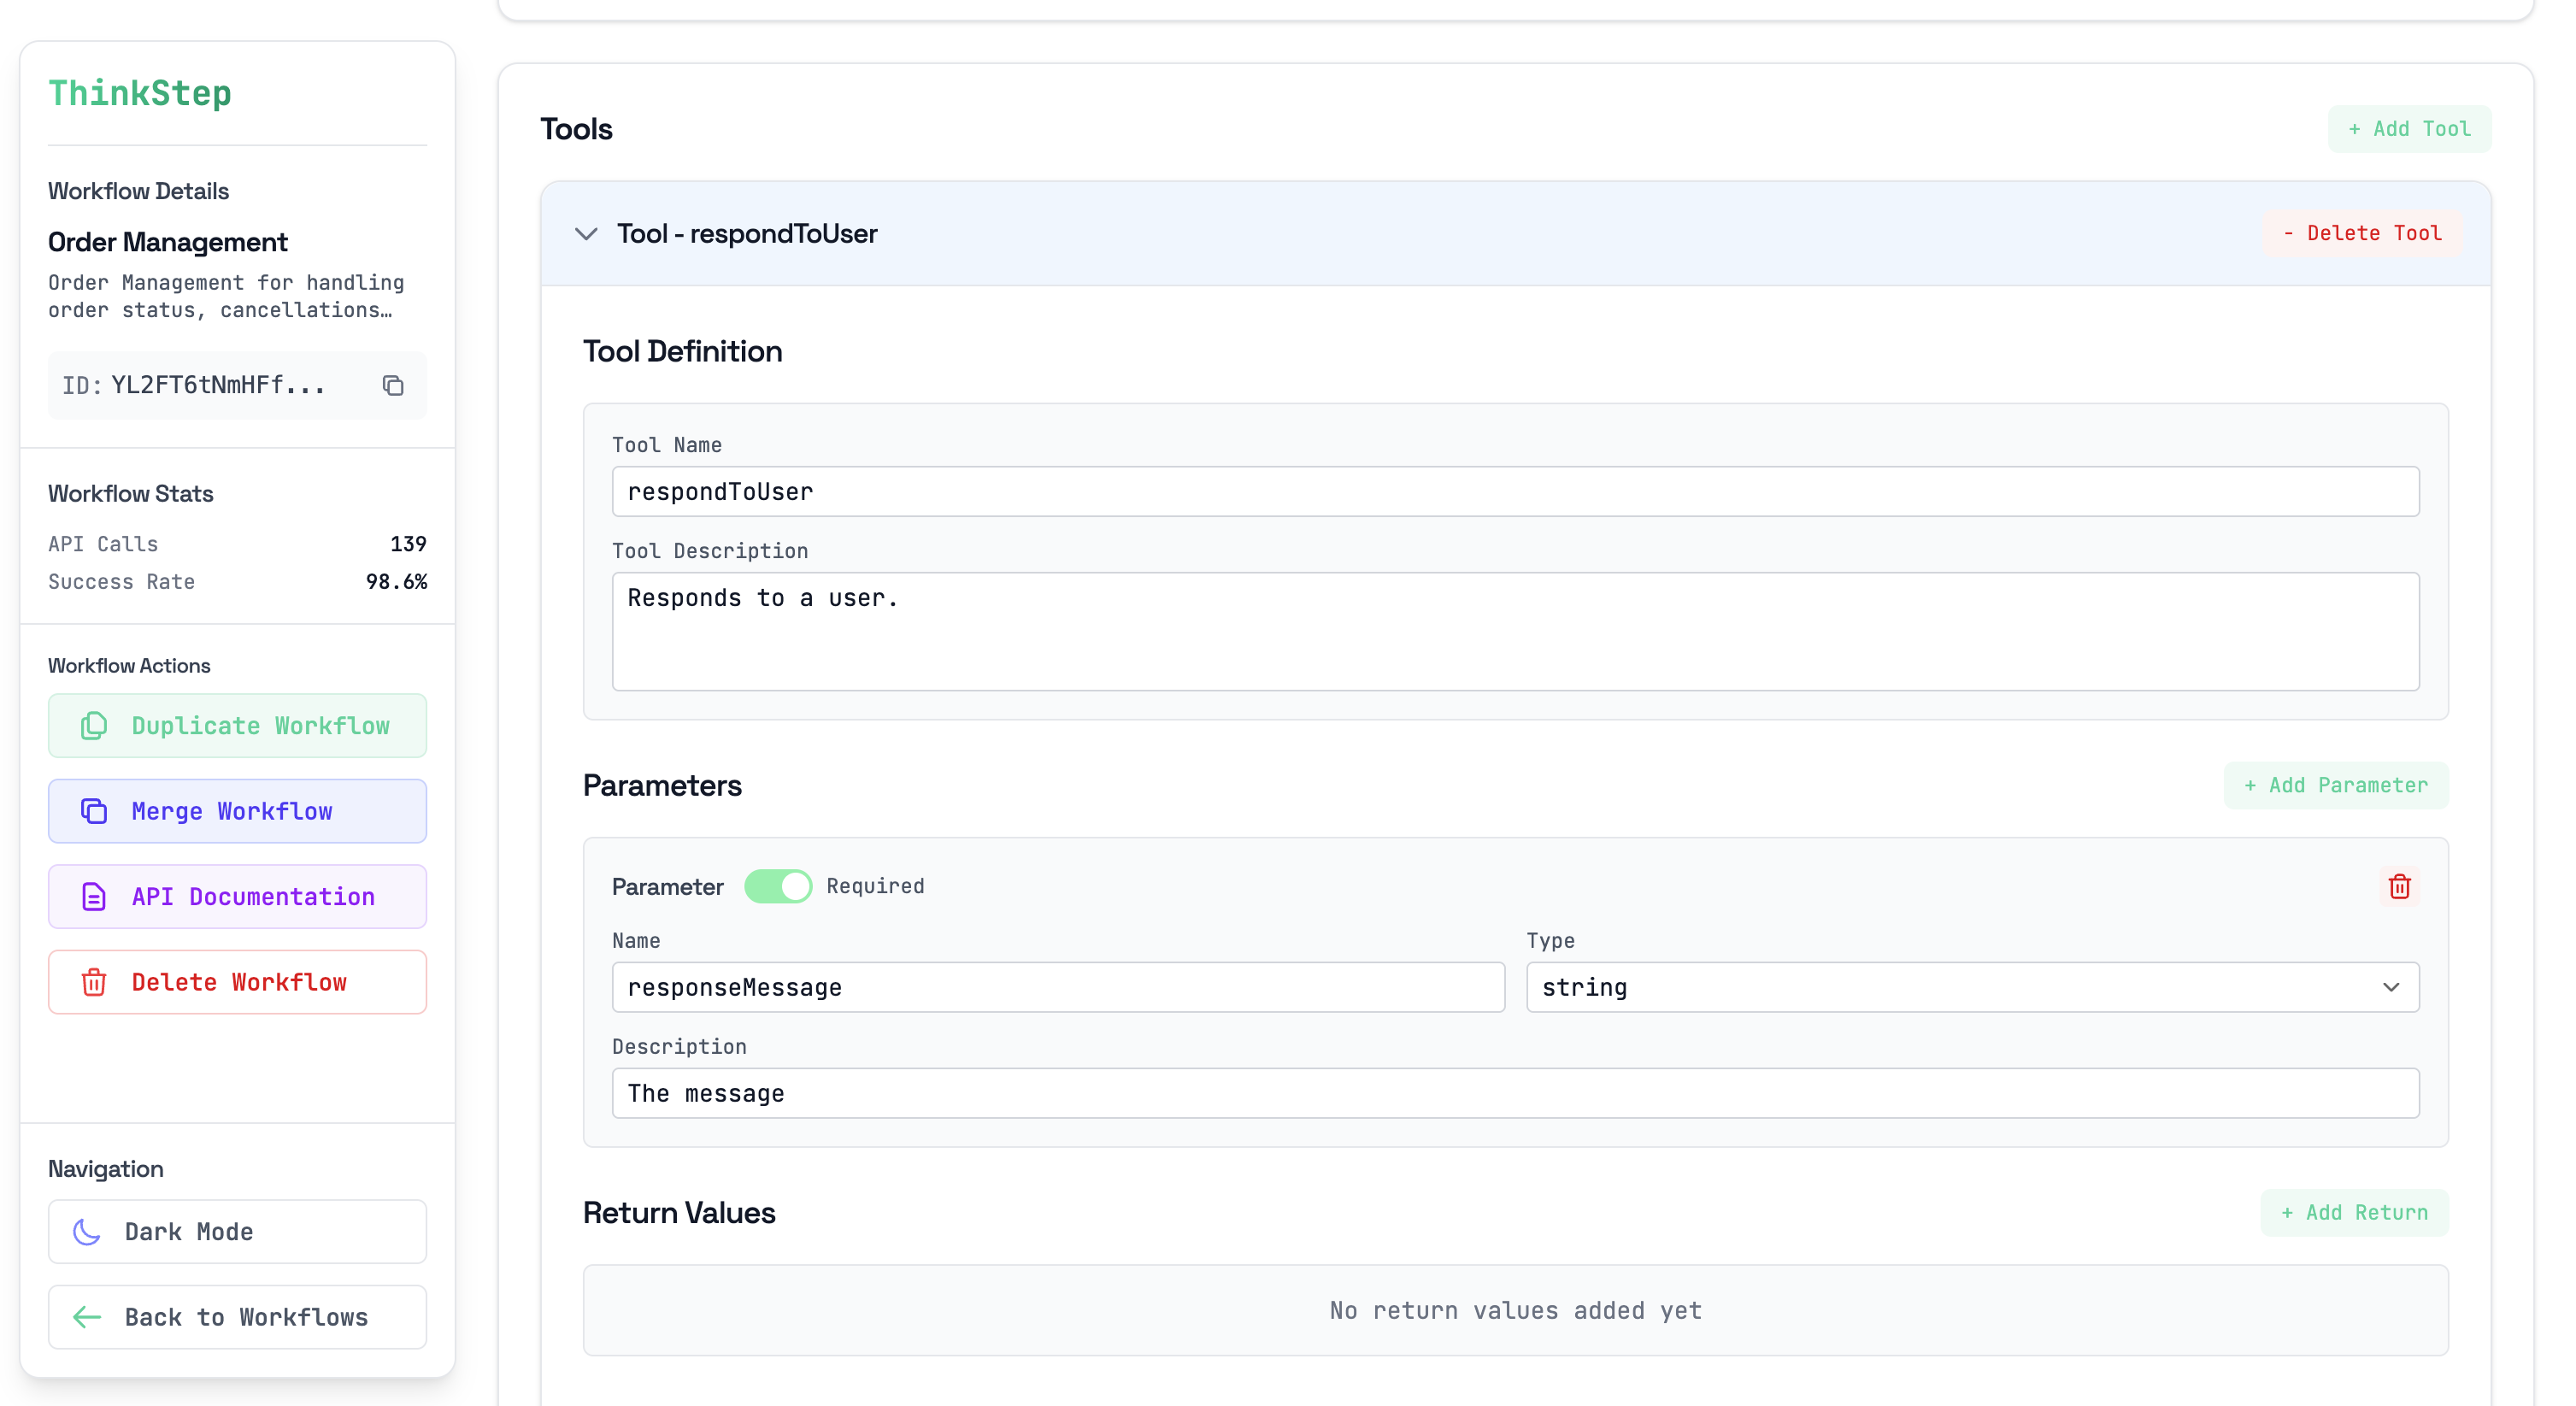Edit the parameter Name field responseMessage
The image size is (2576, 1406).
click(1057, 987)
